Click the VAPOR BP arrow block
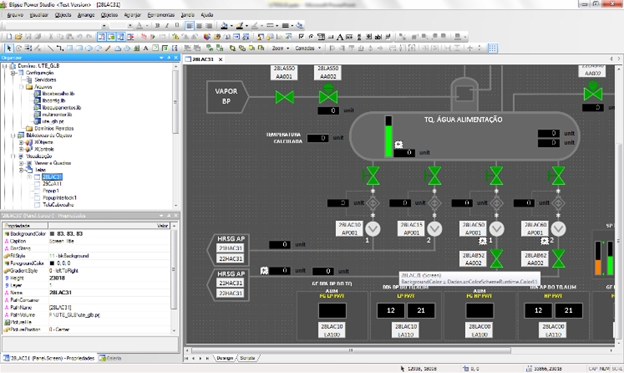The height and width of the screenshot is (373, 624). [227, 97]
